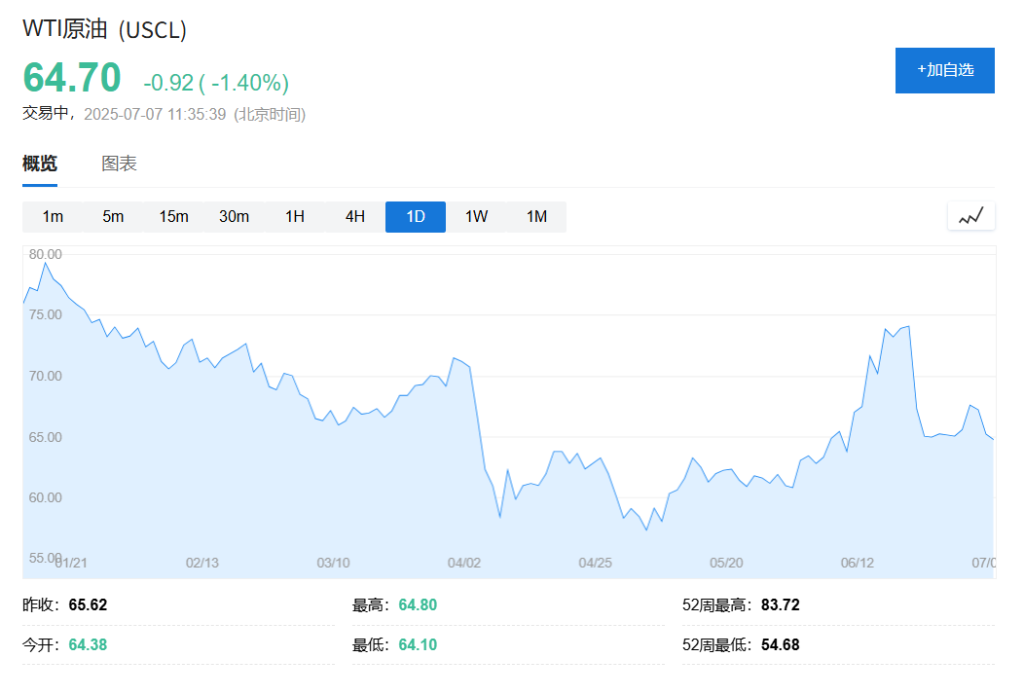This screenshot has width=1024, height=680.
Task: Click the line chart type icon
Action: coord(971,216)
